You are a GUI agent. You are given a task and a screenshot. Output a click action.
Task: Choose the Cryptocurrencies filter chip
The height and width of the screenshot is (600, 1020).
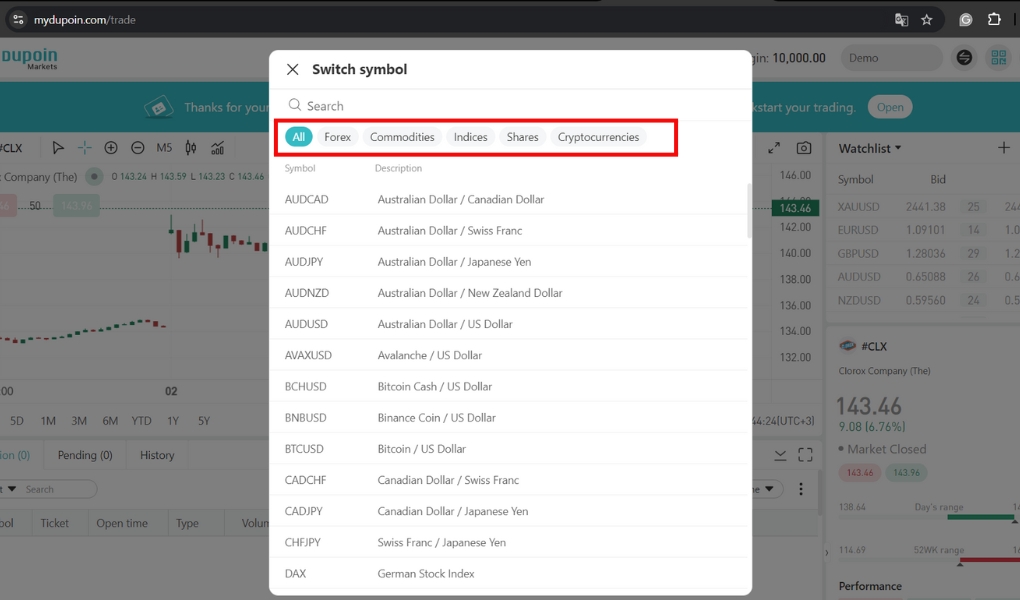[x=598, y=137]
